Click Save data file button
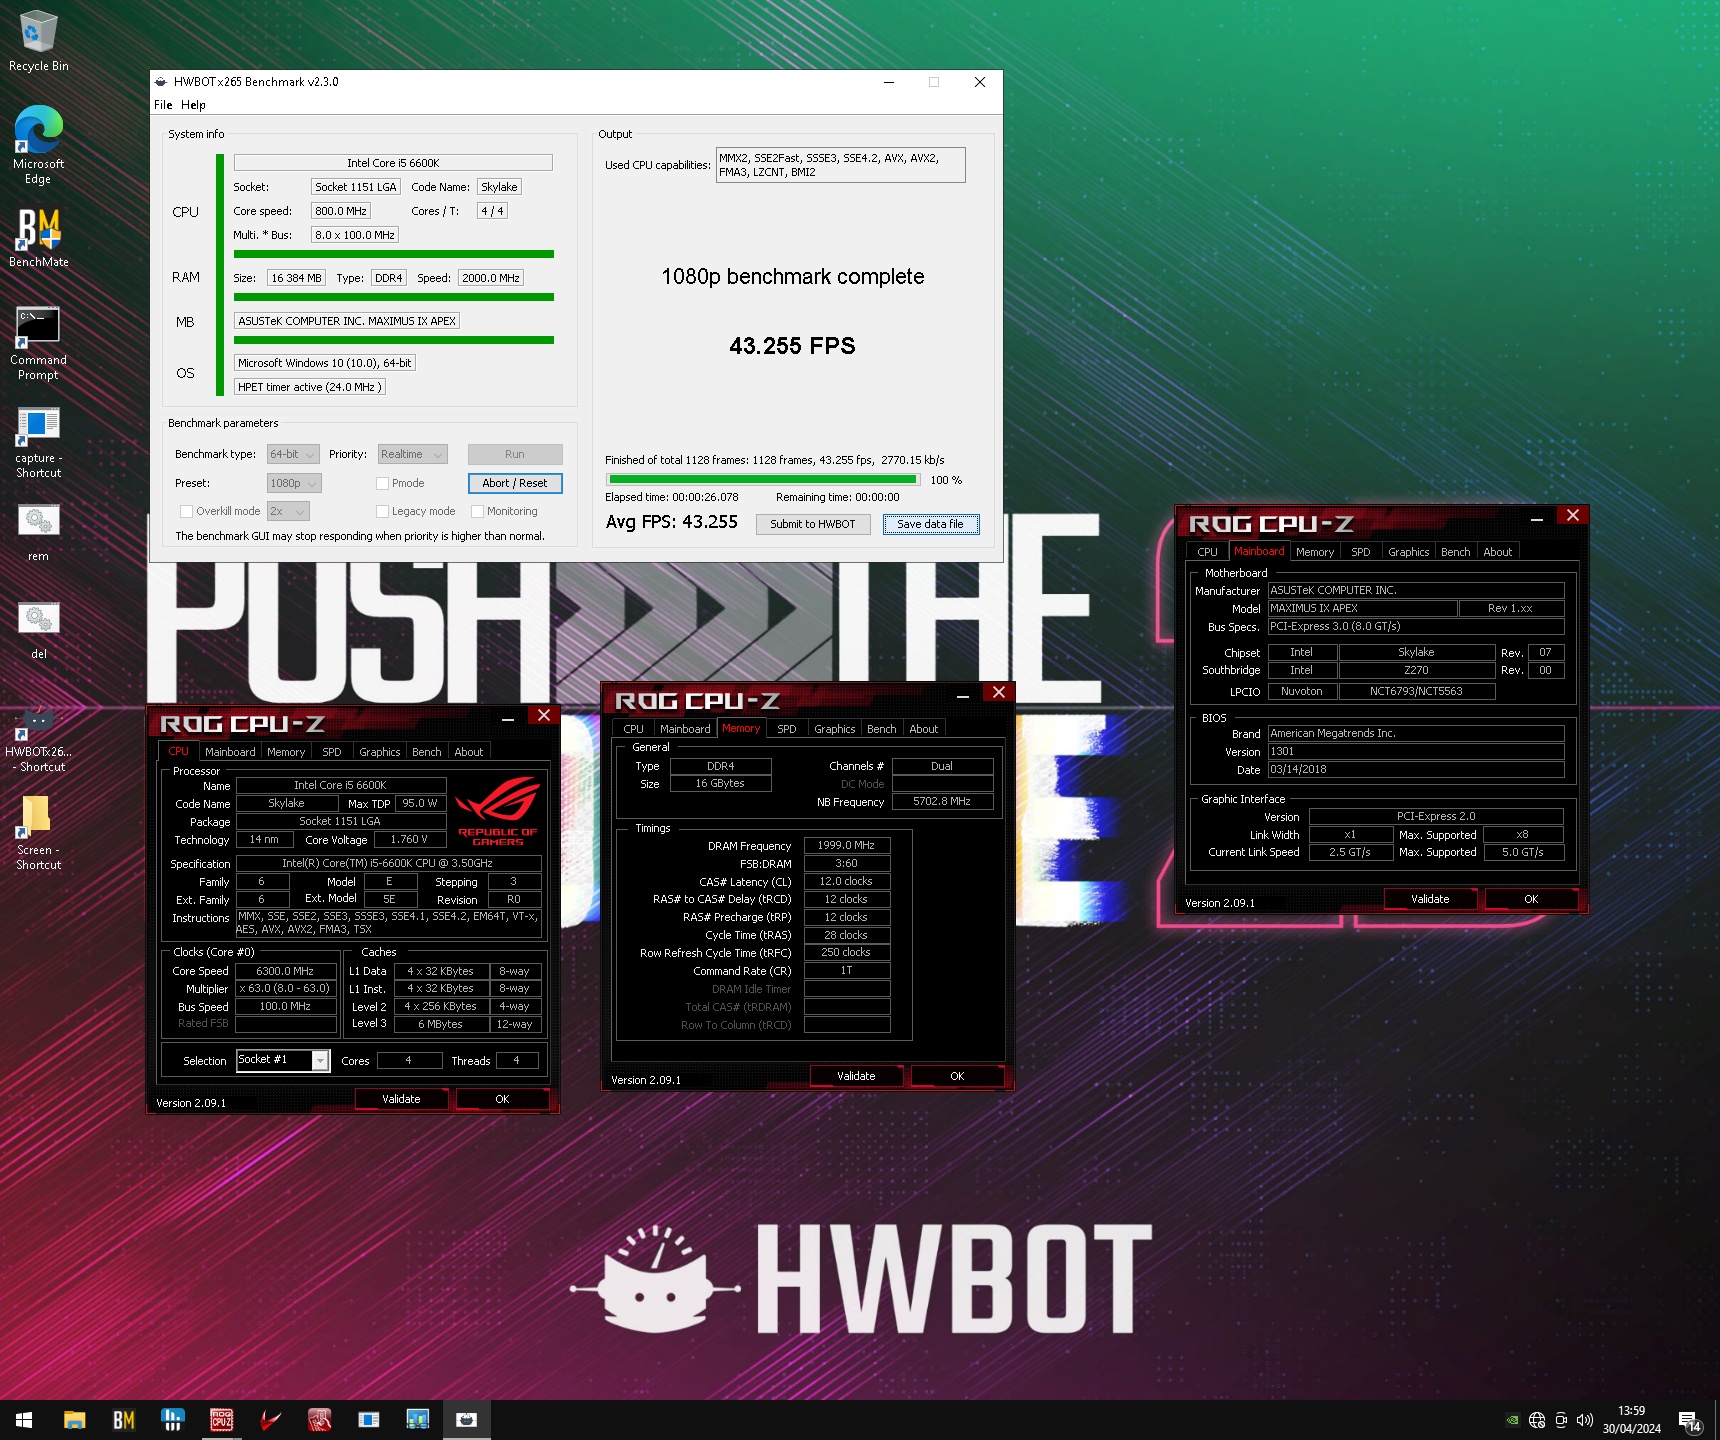The width and height of the screenshot is (1720, 1440). click(931, 524)
